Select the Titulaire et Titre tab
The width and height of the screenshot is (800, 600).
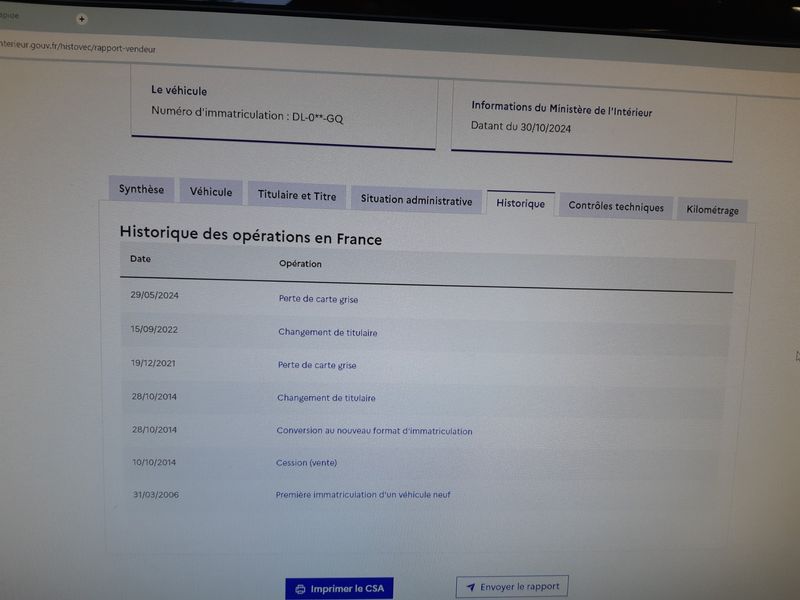(296, 195)
